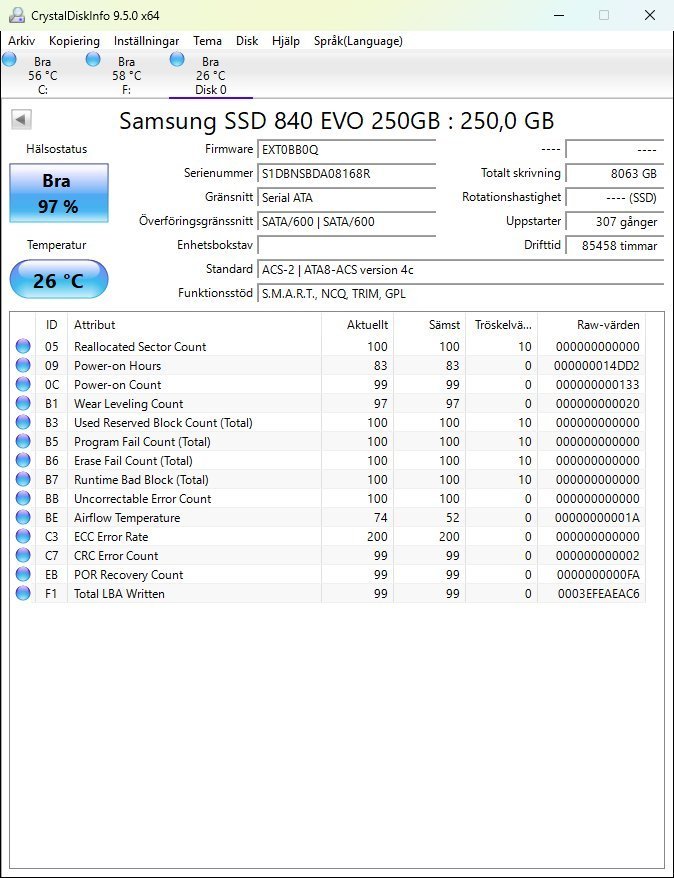Select the 'Wear Leveling Count' attribute name
Image resolution: width=674 pixels, height=878 pixels.
pos(129,404)
